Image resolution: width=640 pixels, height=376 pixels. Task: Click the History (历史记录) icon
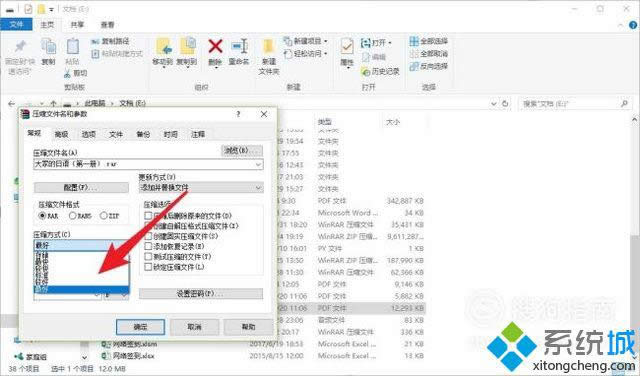[365, 71]
